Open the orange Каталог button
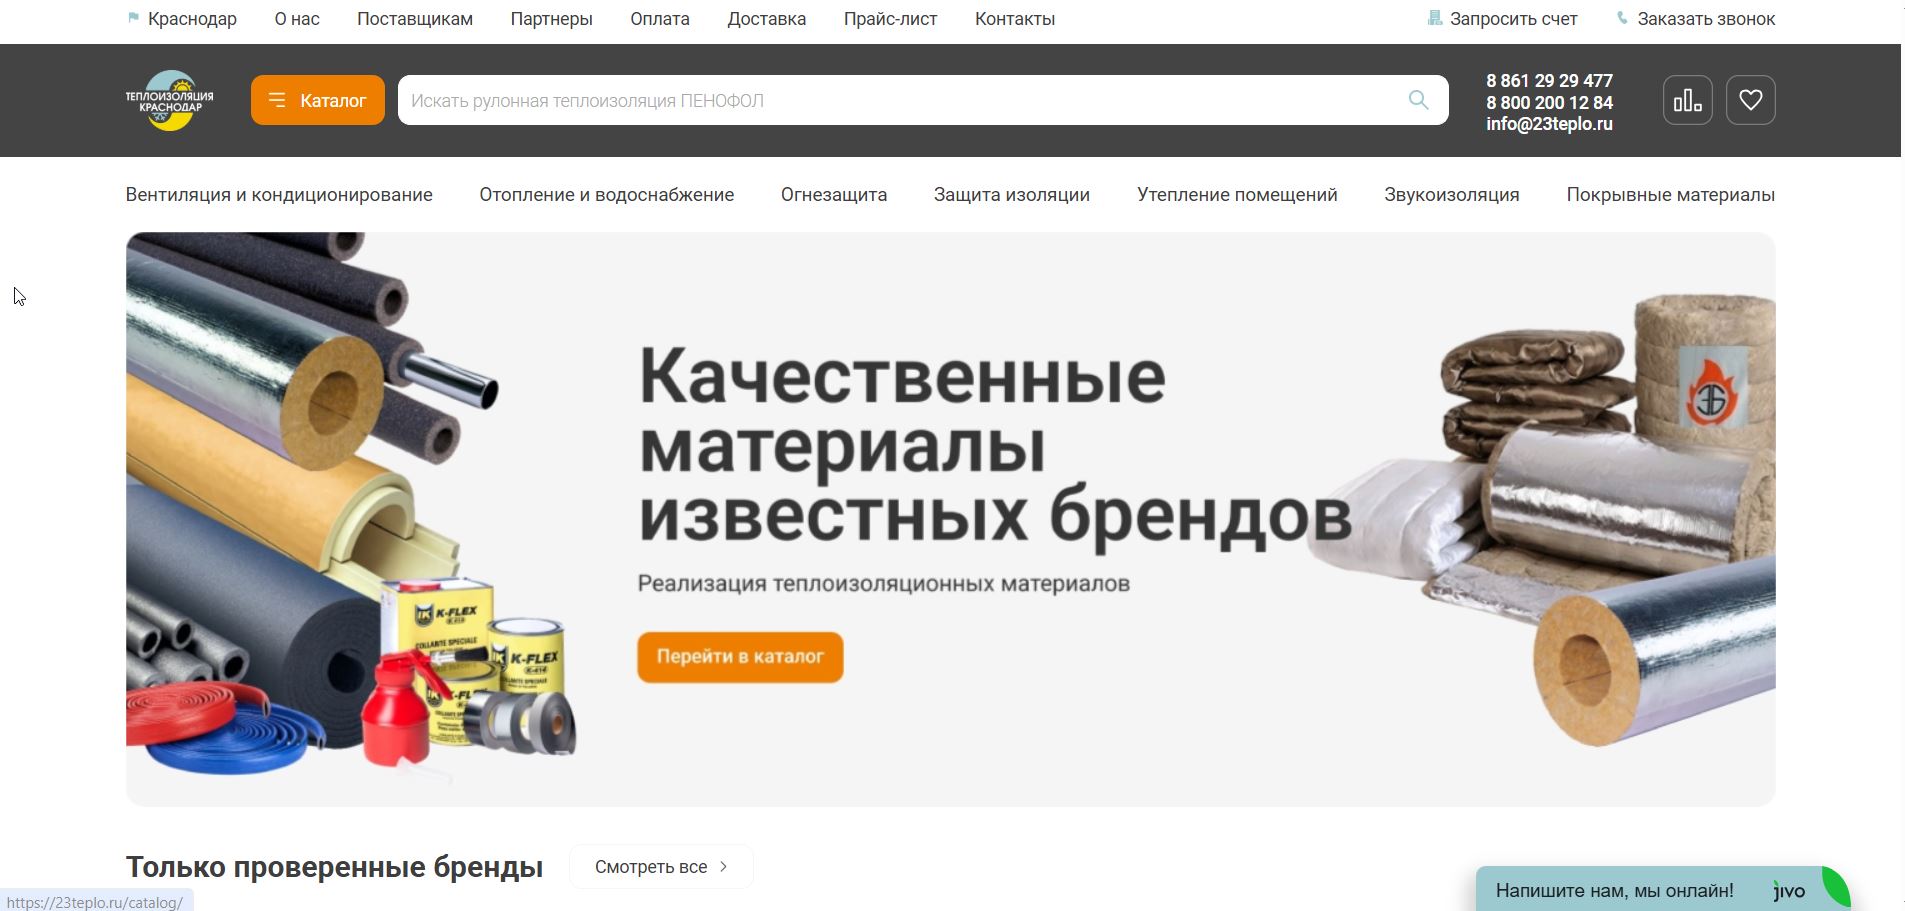 coord(317,100)
